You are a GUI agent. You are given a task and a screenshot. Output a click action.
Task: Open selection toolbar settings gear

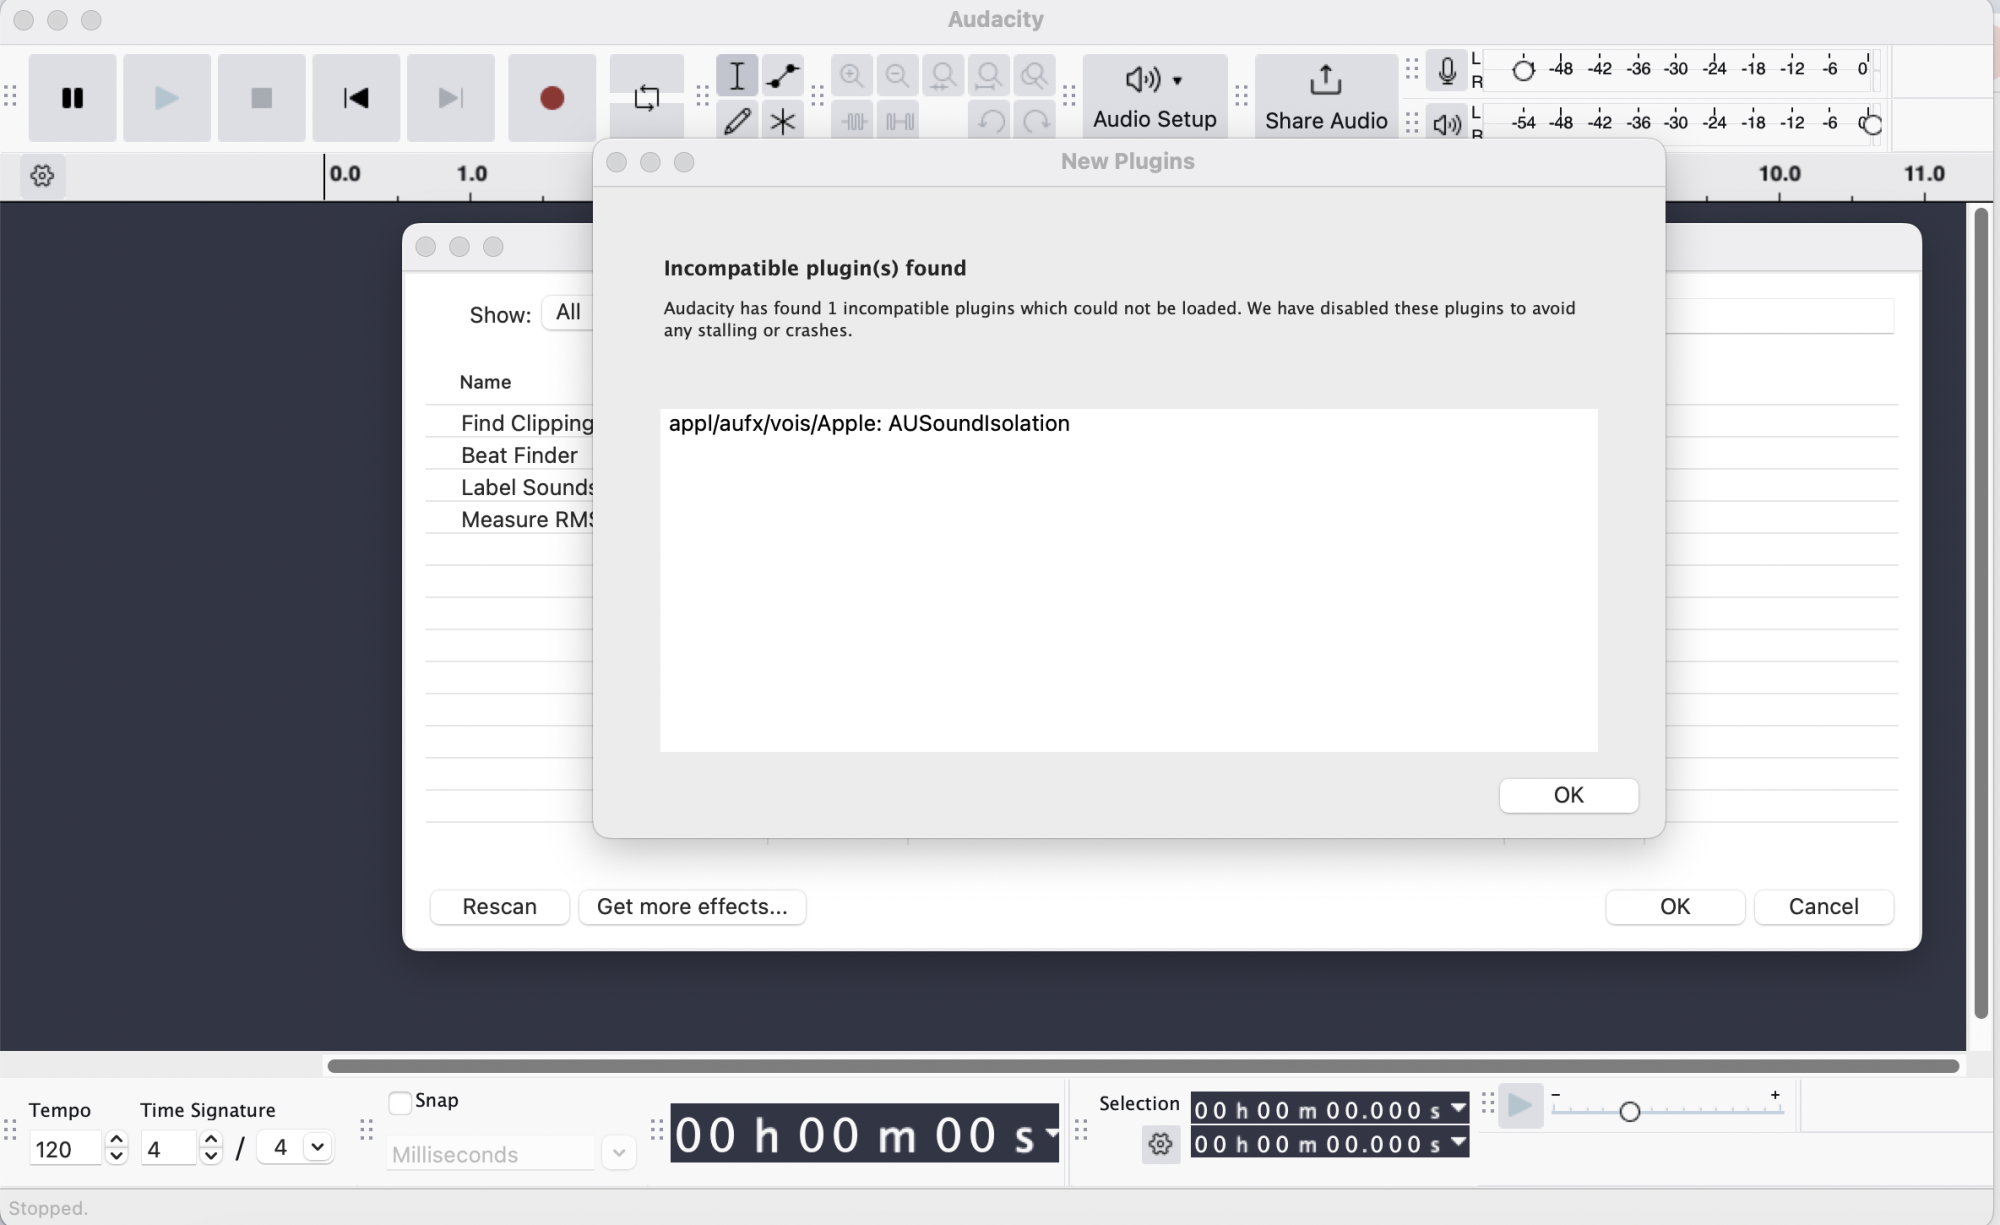click(x=1160, y=1144)
